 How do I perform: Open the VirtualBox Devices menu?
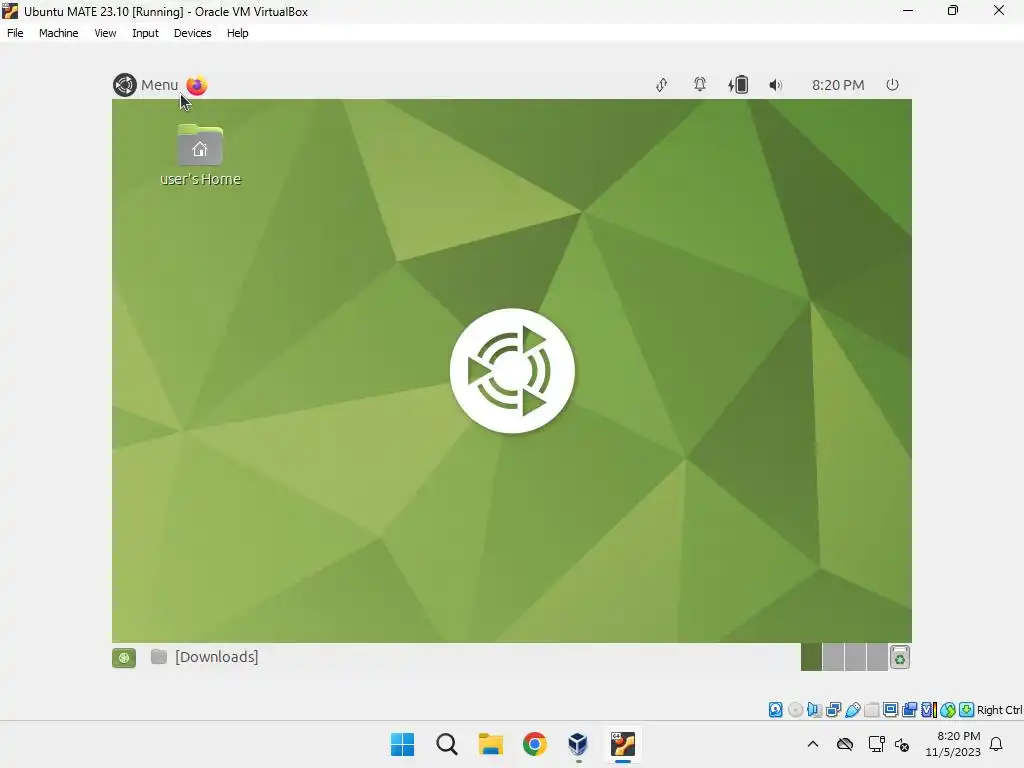pyautogui.click(x=193, y=33)
